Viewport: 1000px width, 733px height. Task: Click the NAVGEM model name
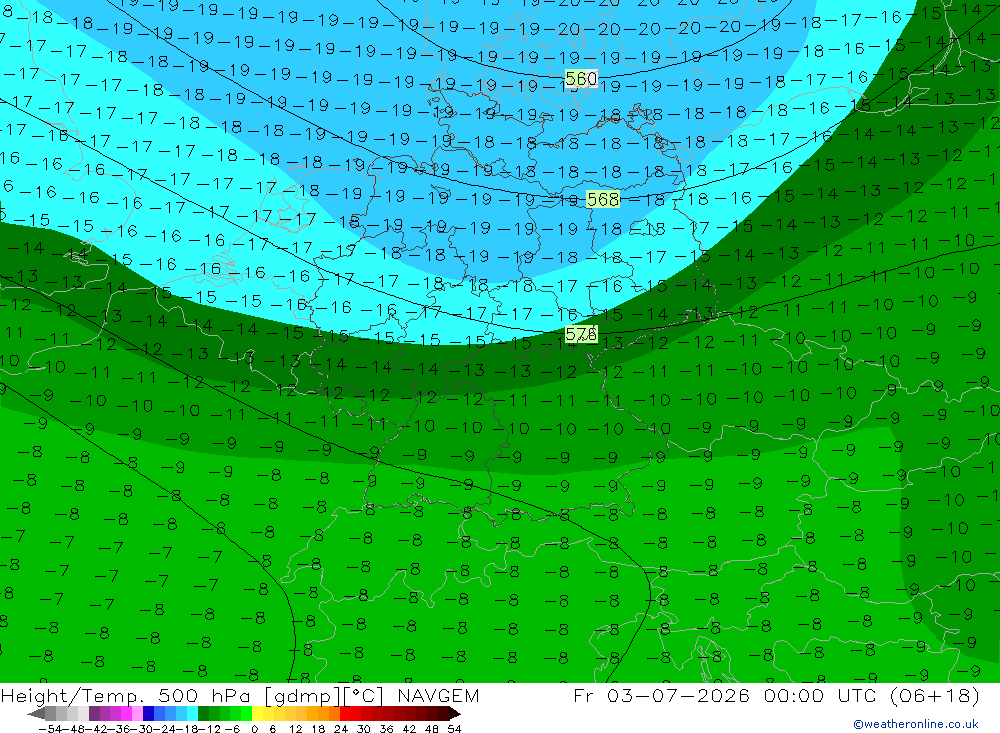coord(438,695)
